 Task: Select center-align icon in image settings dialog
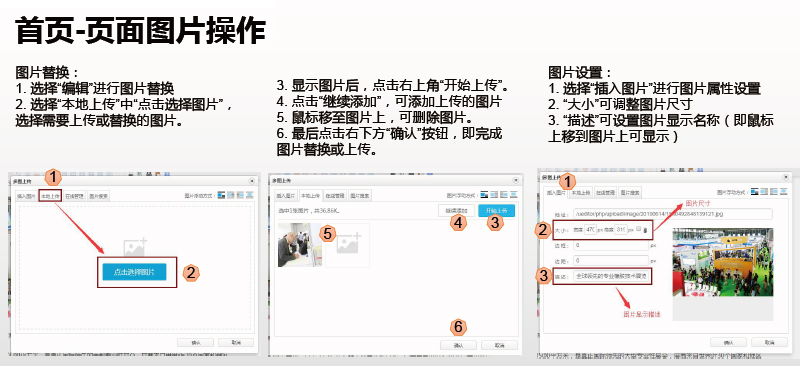click(784, 191)
